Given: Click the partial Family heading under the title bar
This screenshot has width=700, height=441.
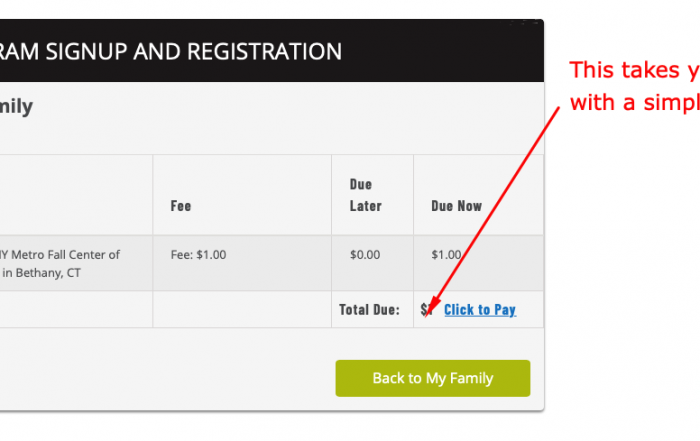Looking at the screenshot, I should point(16,107).
